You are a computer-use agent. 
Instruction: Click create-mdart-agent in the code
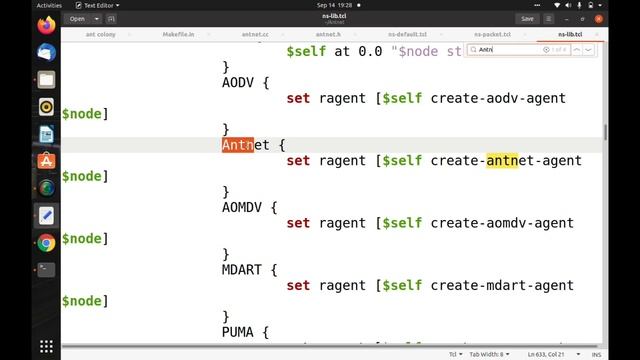pos(502,286)
